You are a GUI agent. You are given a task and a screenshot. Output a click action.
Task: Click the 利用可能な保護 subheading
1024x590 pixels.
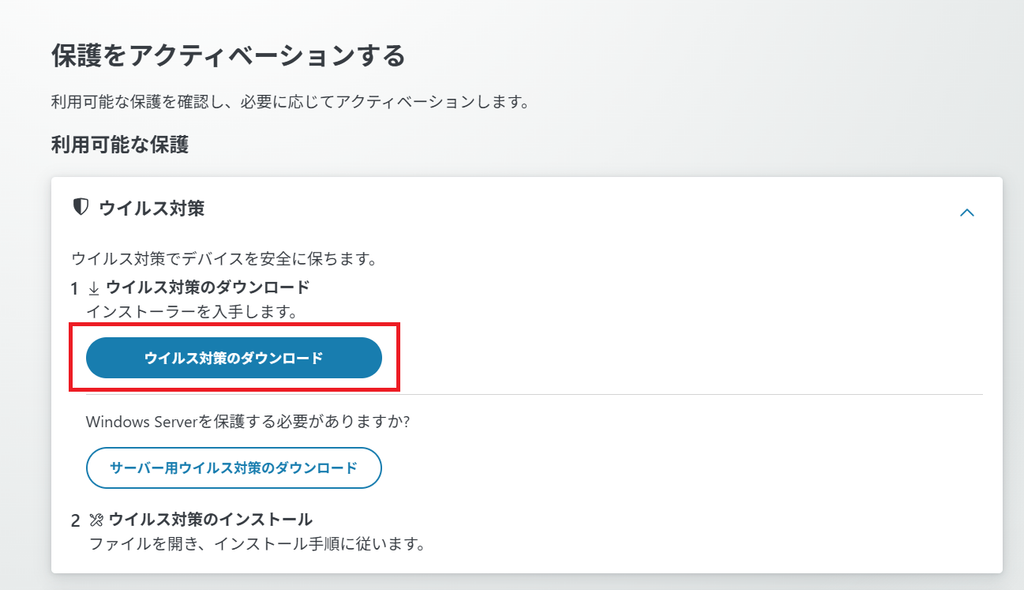120,144
